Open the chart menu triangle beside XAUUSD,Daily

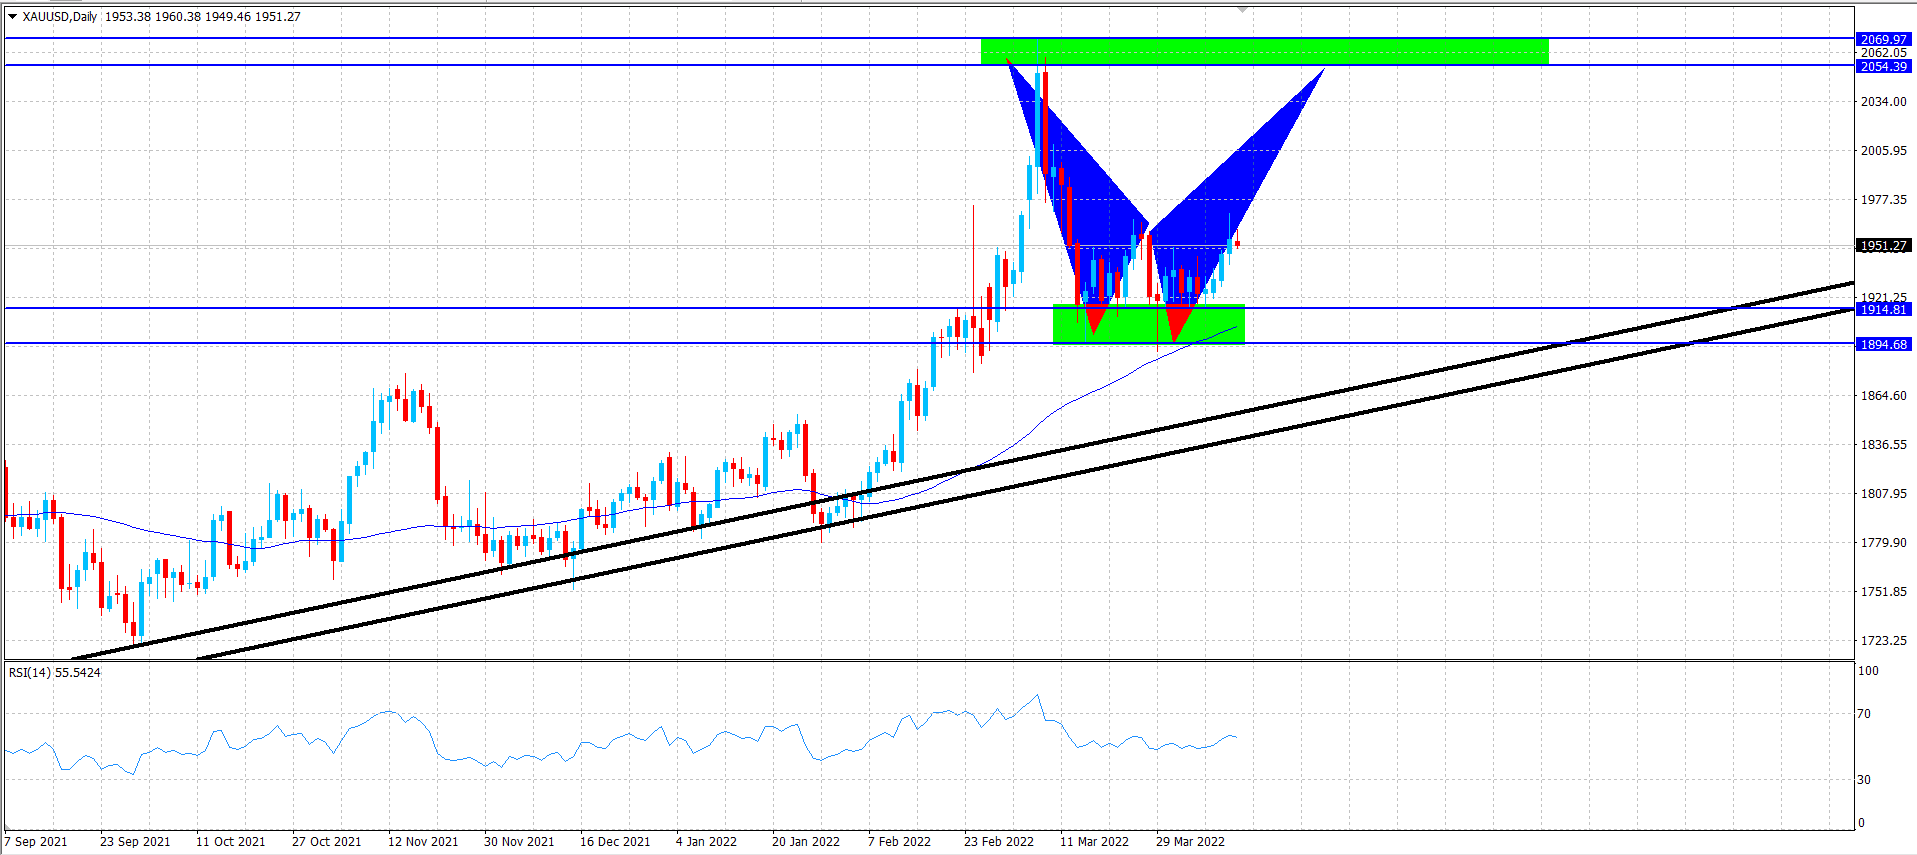pos(13,16)
